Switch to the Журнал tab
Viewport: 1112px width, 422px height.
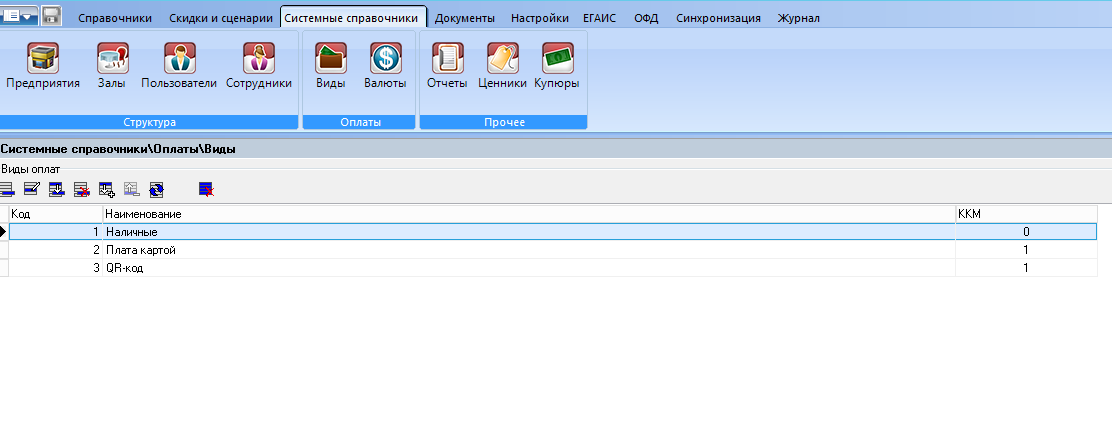coord(799,18)
